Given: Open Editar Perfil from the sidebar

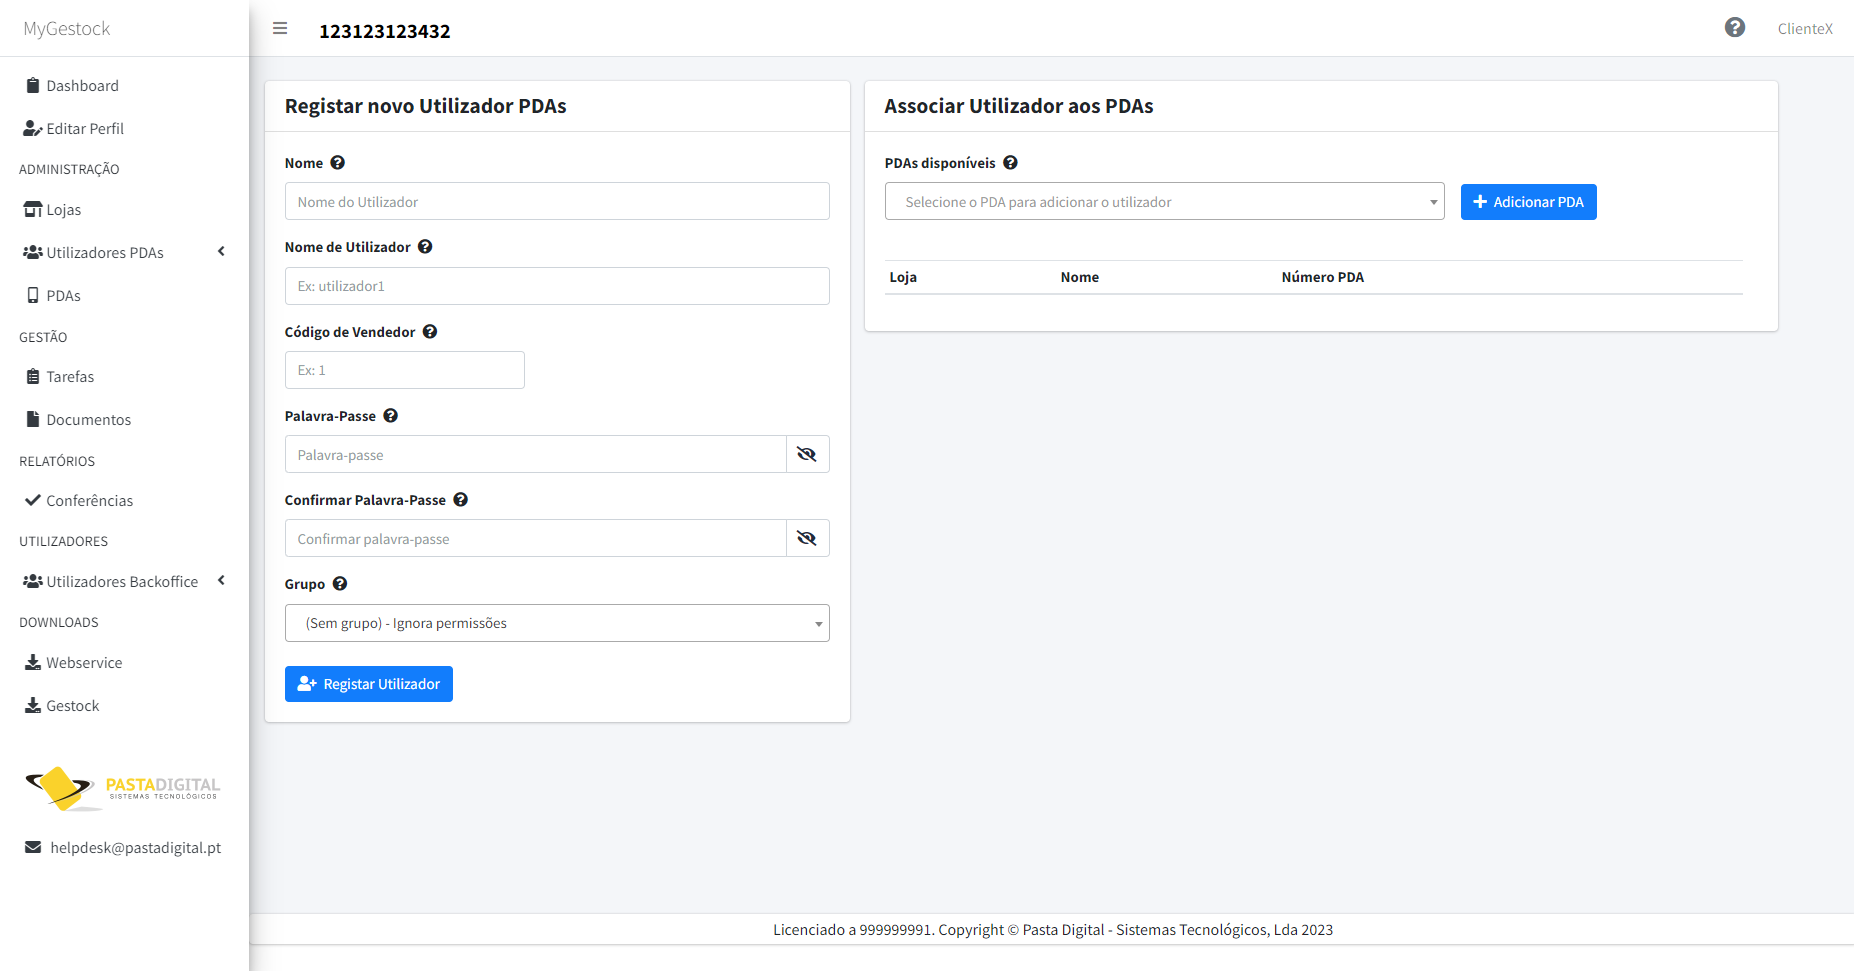Looking at the screenshot, I should coord(85,129).
